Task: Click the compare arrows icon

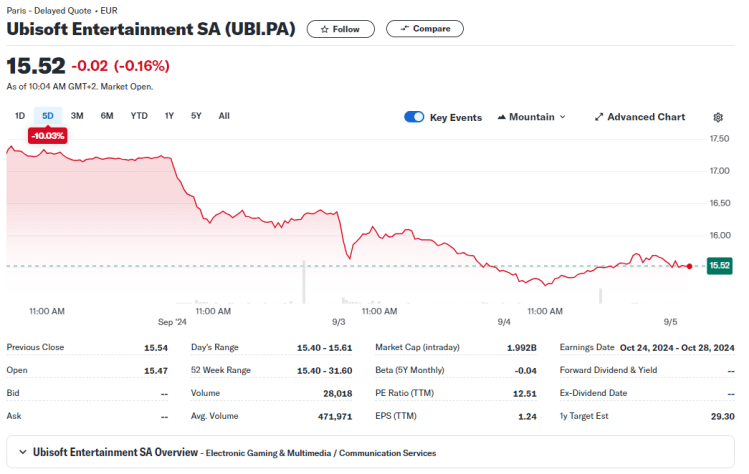Action: click(405, 29)
